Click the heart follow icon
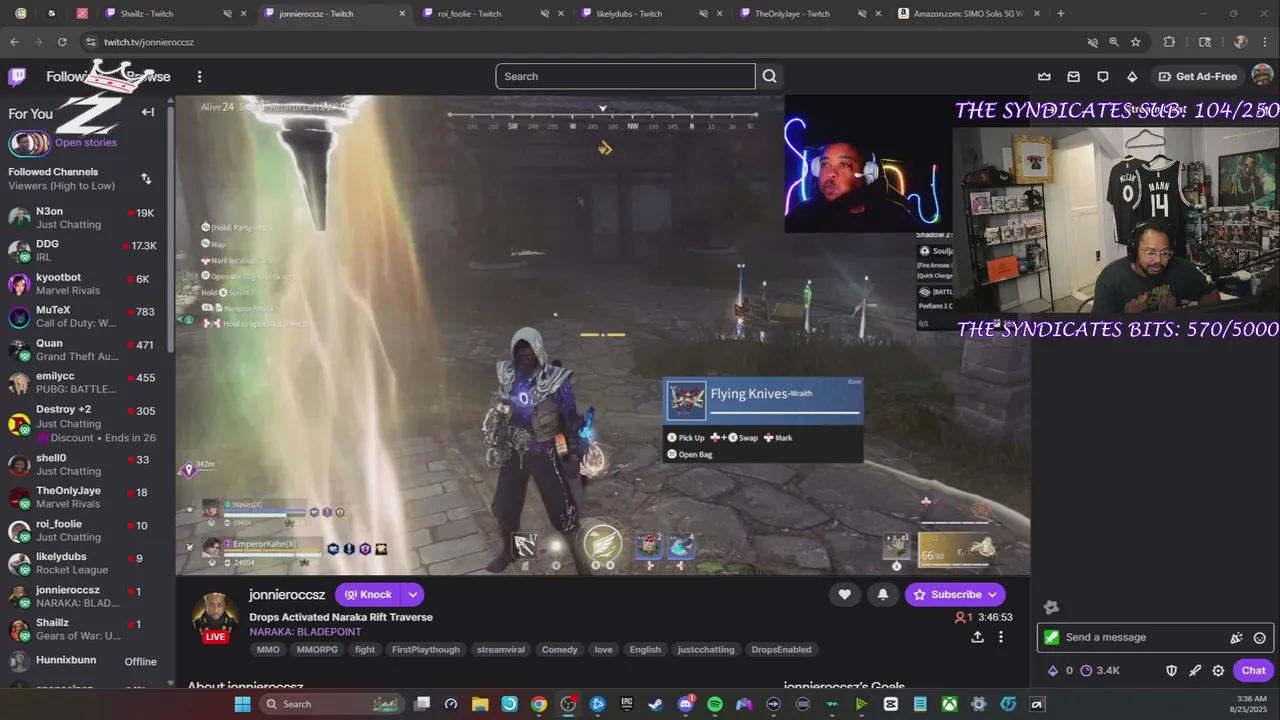 tap(844, 594)
